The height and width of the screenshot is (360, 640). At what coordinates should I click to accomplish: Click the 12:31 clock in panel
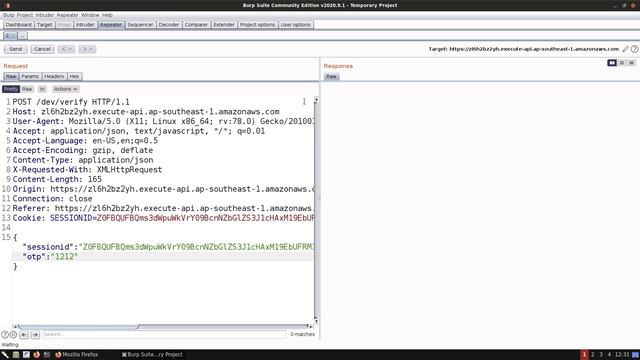pos(622,355)
